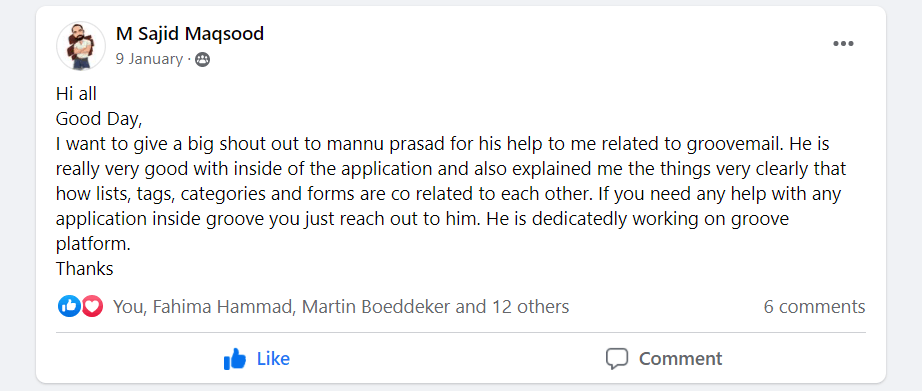Click the Comment button
922x391 pixels.
point(663,359)
